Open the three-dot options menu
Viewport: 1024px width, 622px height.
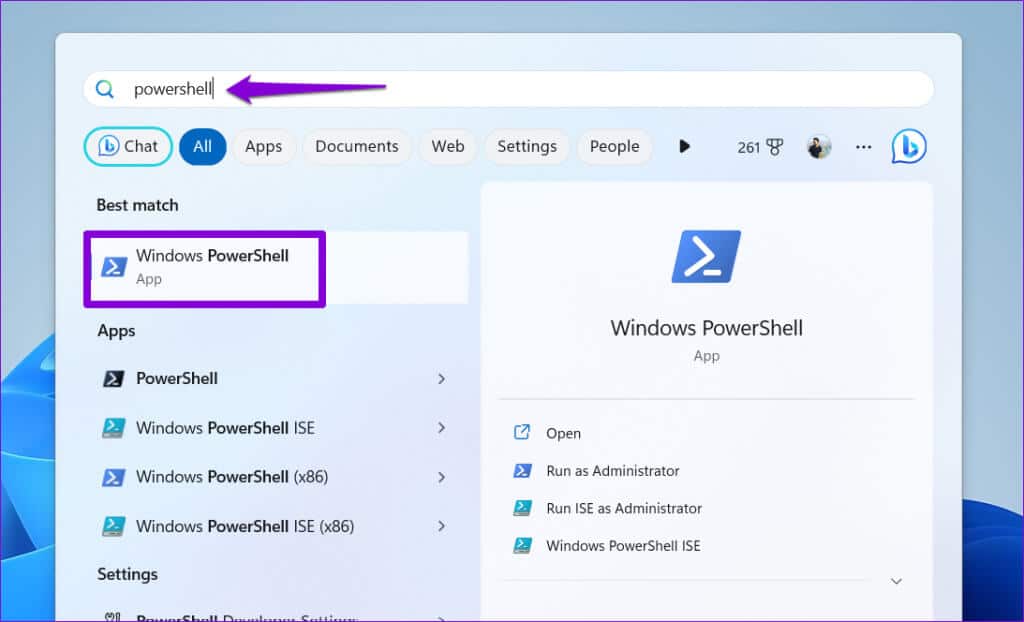click(863, 147)
